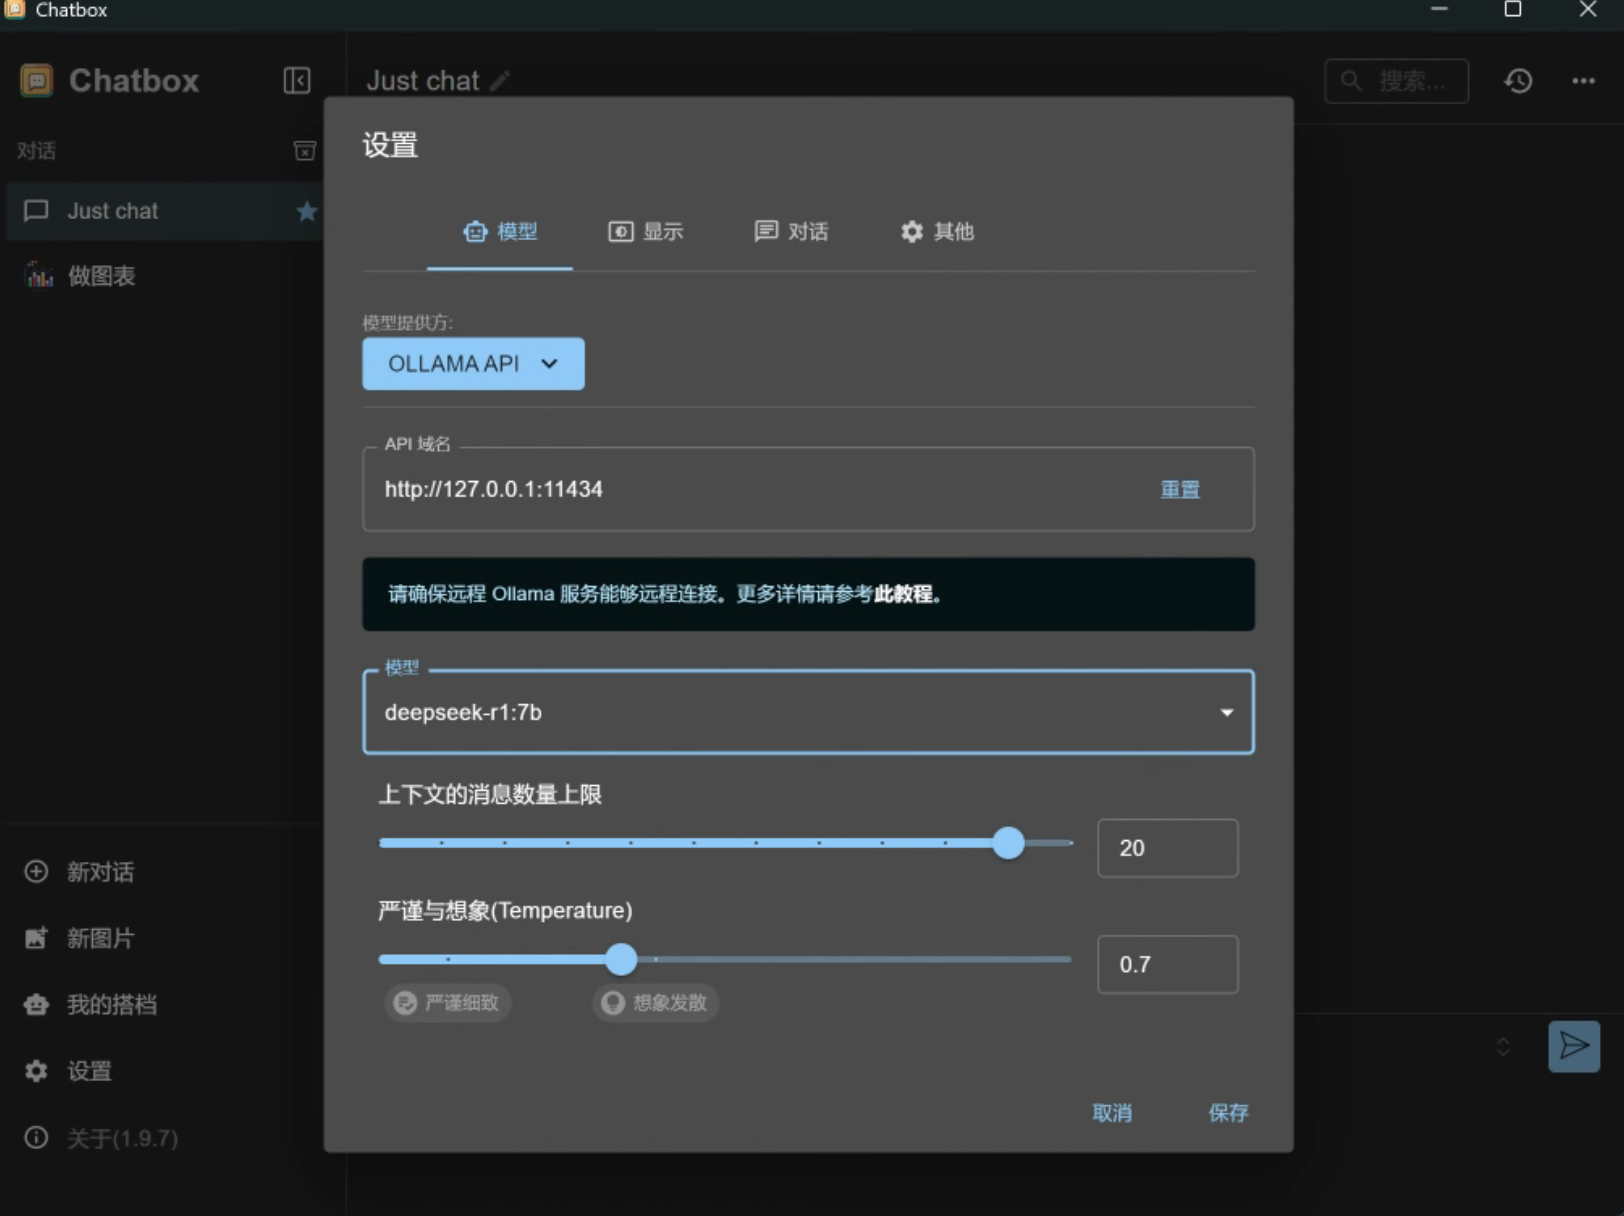The height and width of the screenshot is (1216, 1624).
Task: Expand the OLLAMA API provider dropdown
Action: [473, 364]
